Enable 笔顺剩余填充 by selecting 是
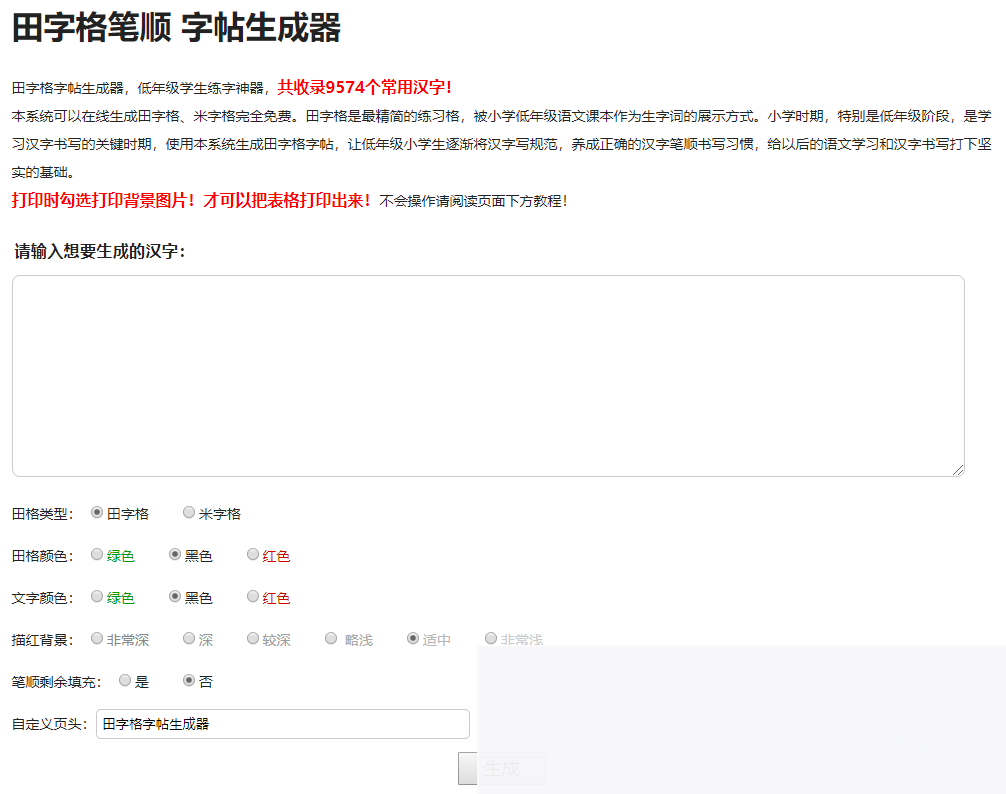Image resolution: width=1006 pixels, height=794 pixels. 124,680
